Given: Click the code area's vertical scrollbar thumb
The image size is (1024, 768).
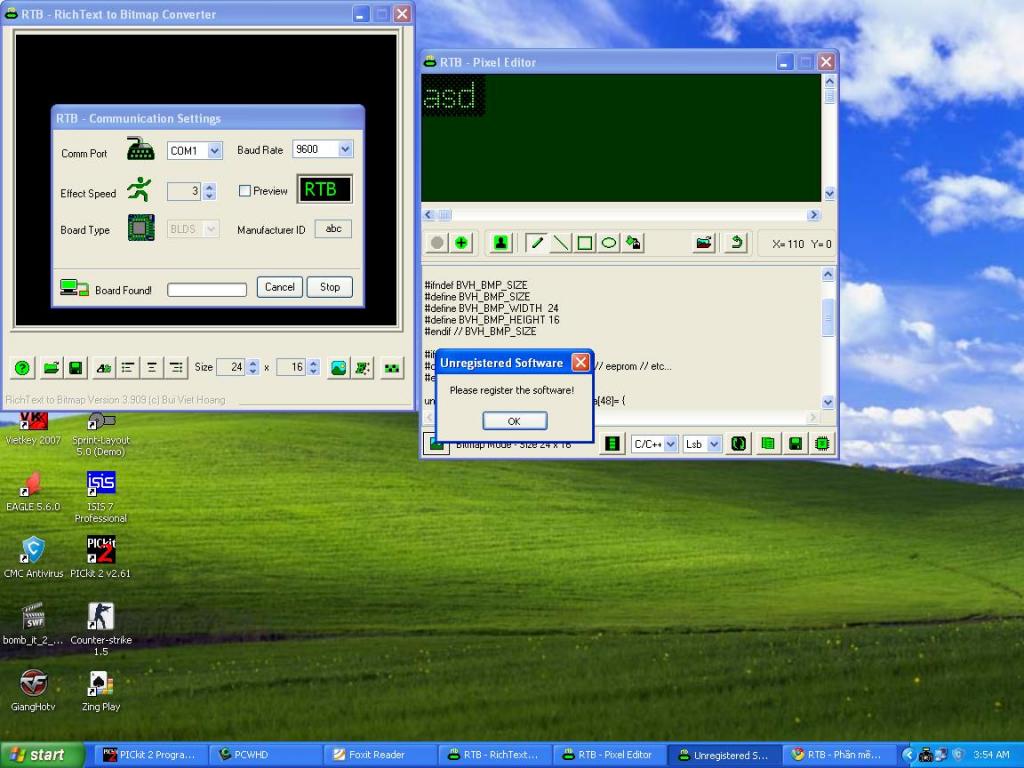Looking at the screenshot, I should (x=827, y=318).
